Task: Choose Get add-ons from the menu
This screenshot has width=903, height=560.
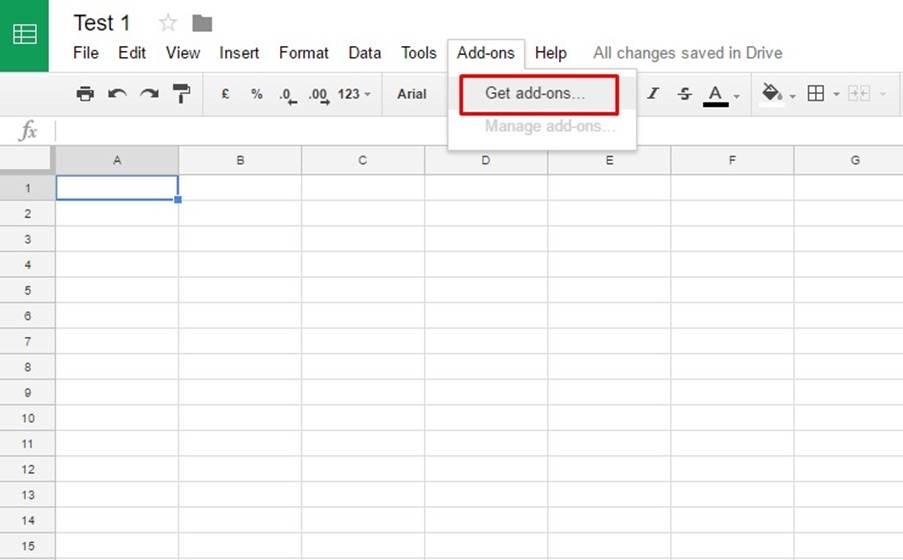Action: click(x=537, y=94)
